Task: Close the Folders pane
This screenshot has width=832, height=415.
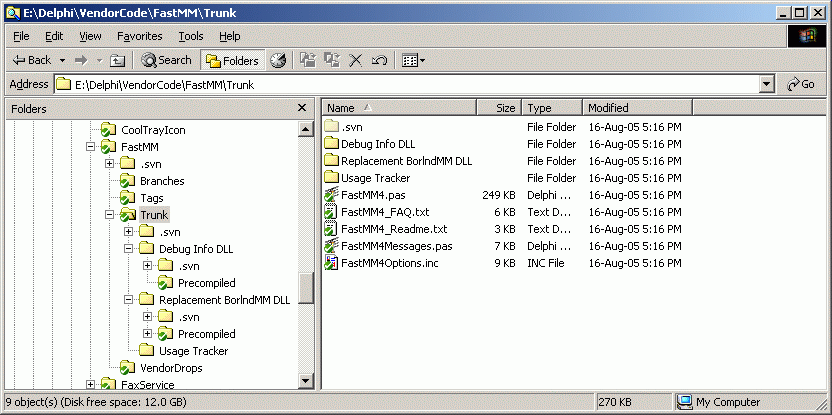Action: coord(302,108)
